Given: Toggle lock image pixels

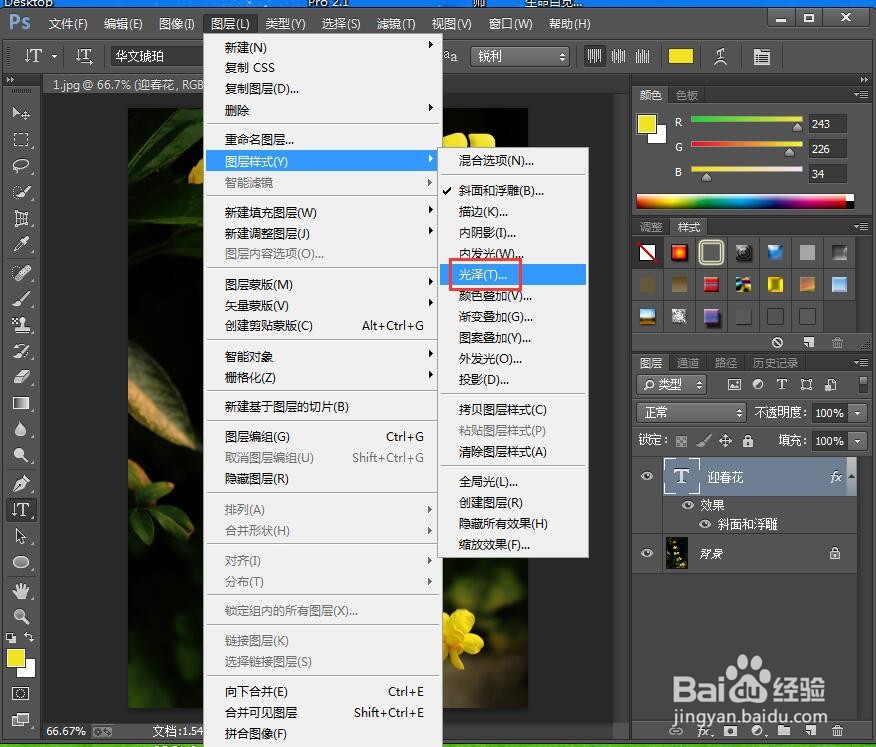Looking at the screenshot, I should coord(703,441).
